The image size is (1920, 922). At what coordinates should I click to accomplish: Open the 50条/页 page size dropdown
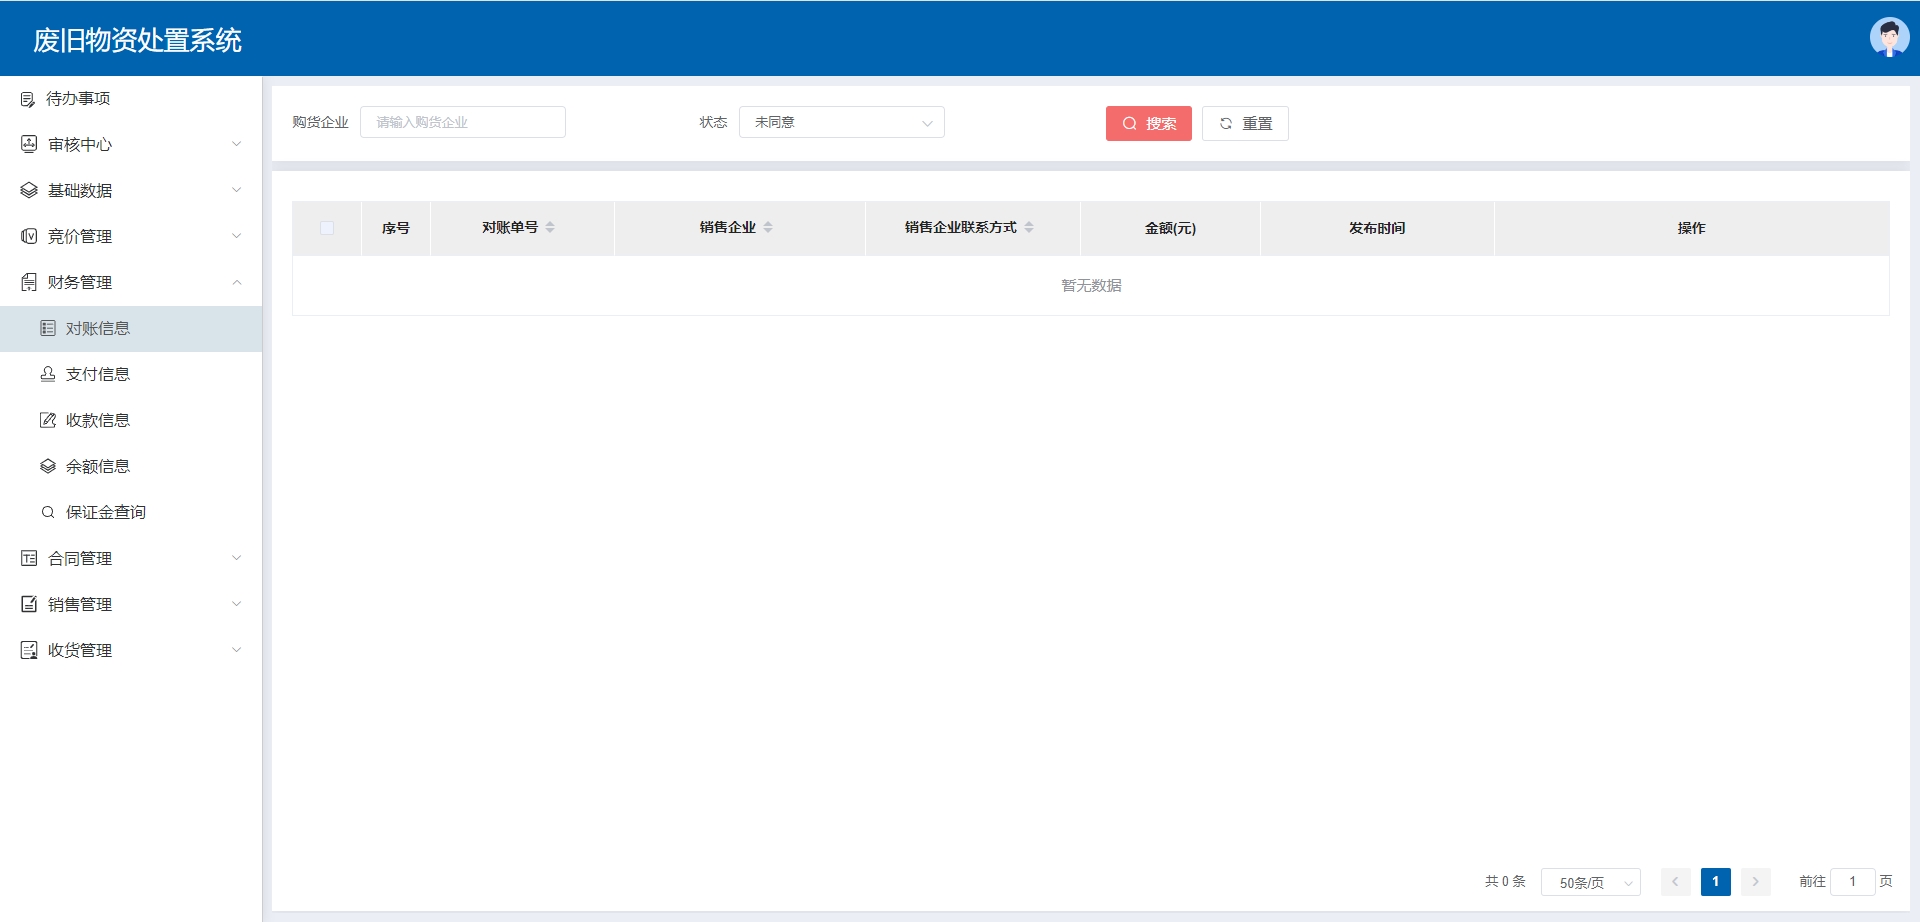pos(1590,882)
